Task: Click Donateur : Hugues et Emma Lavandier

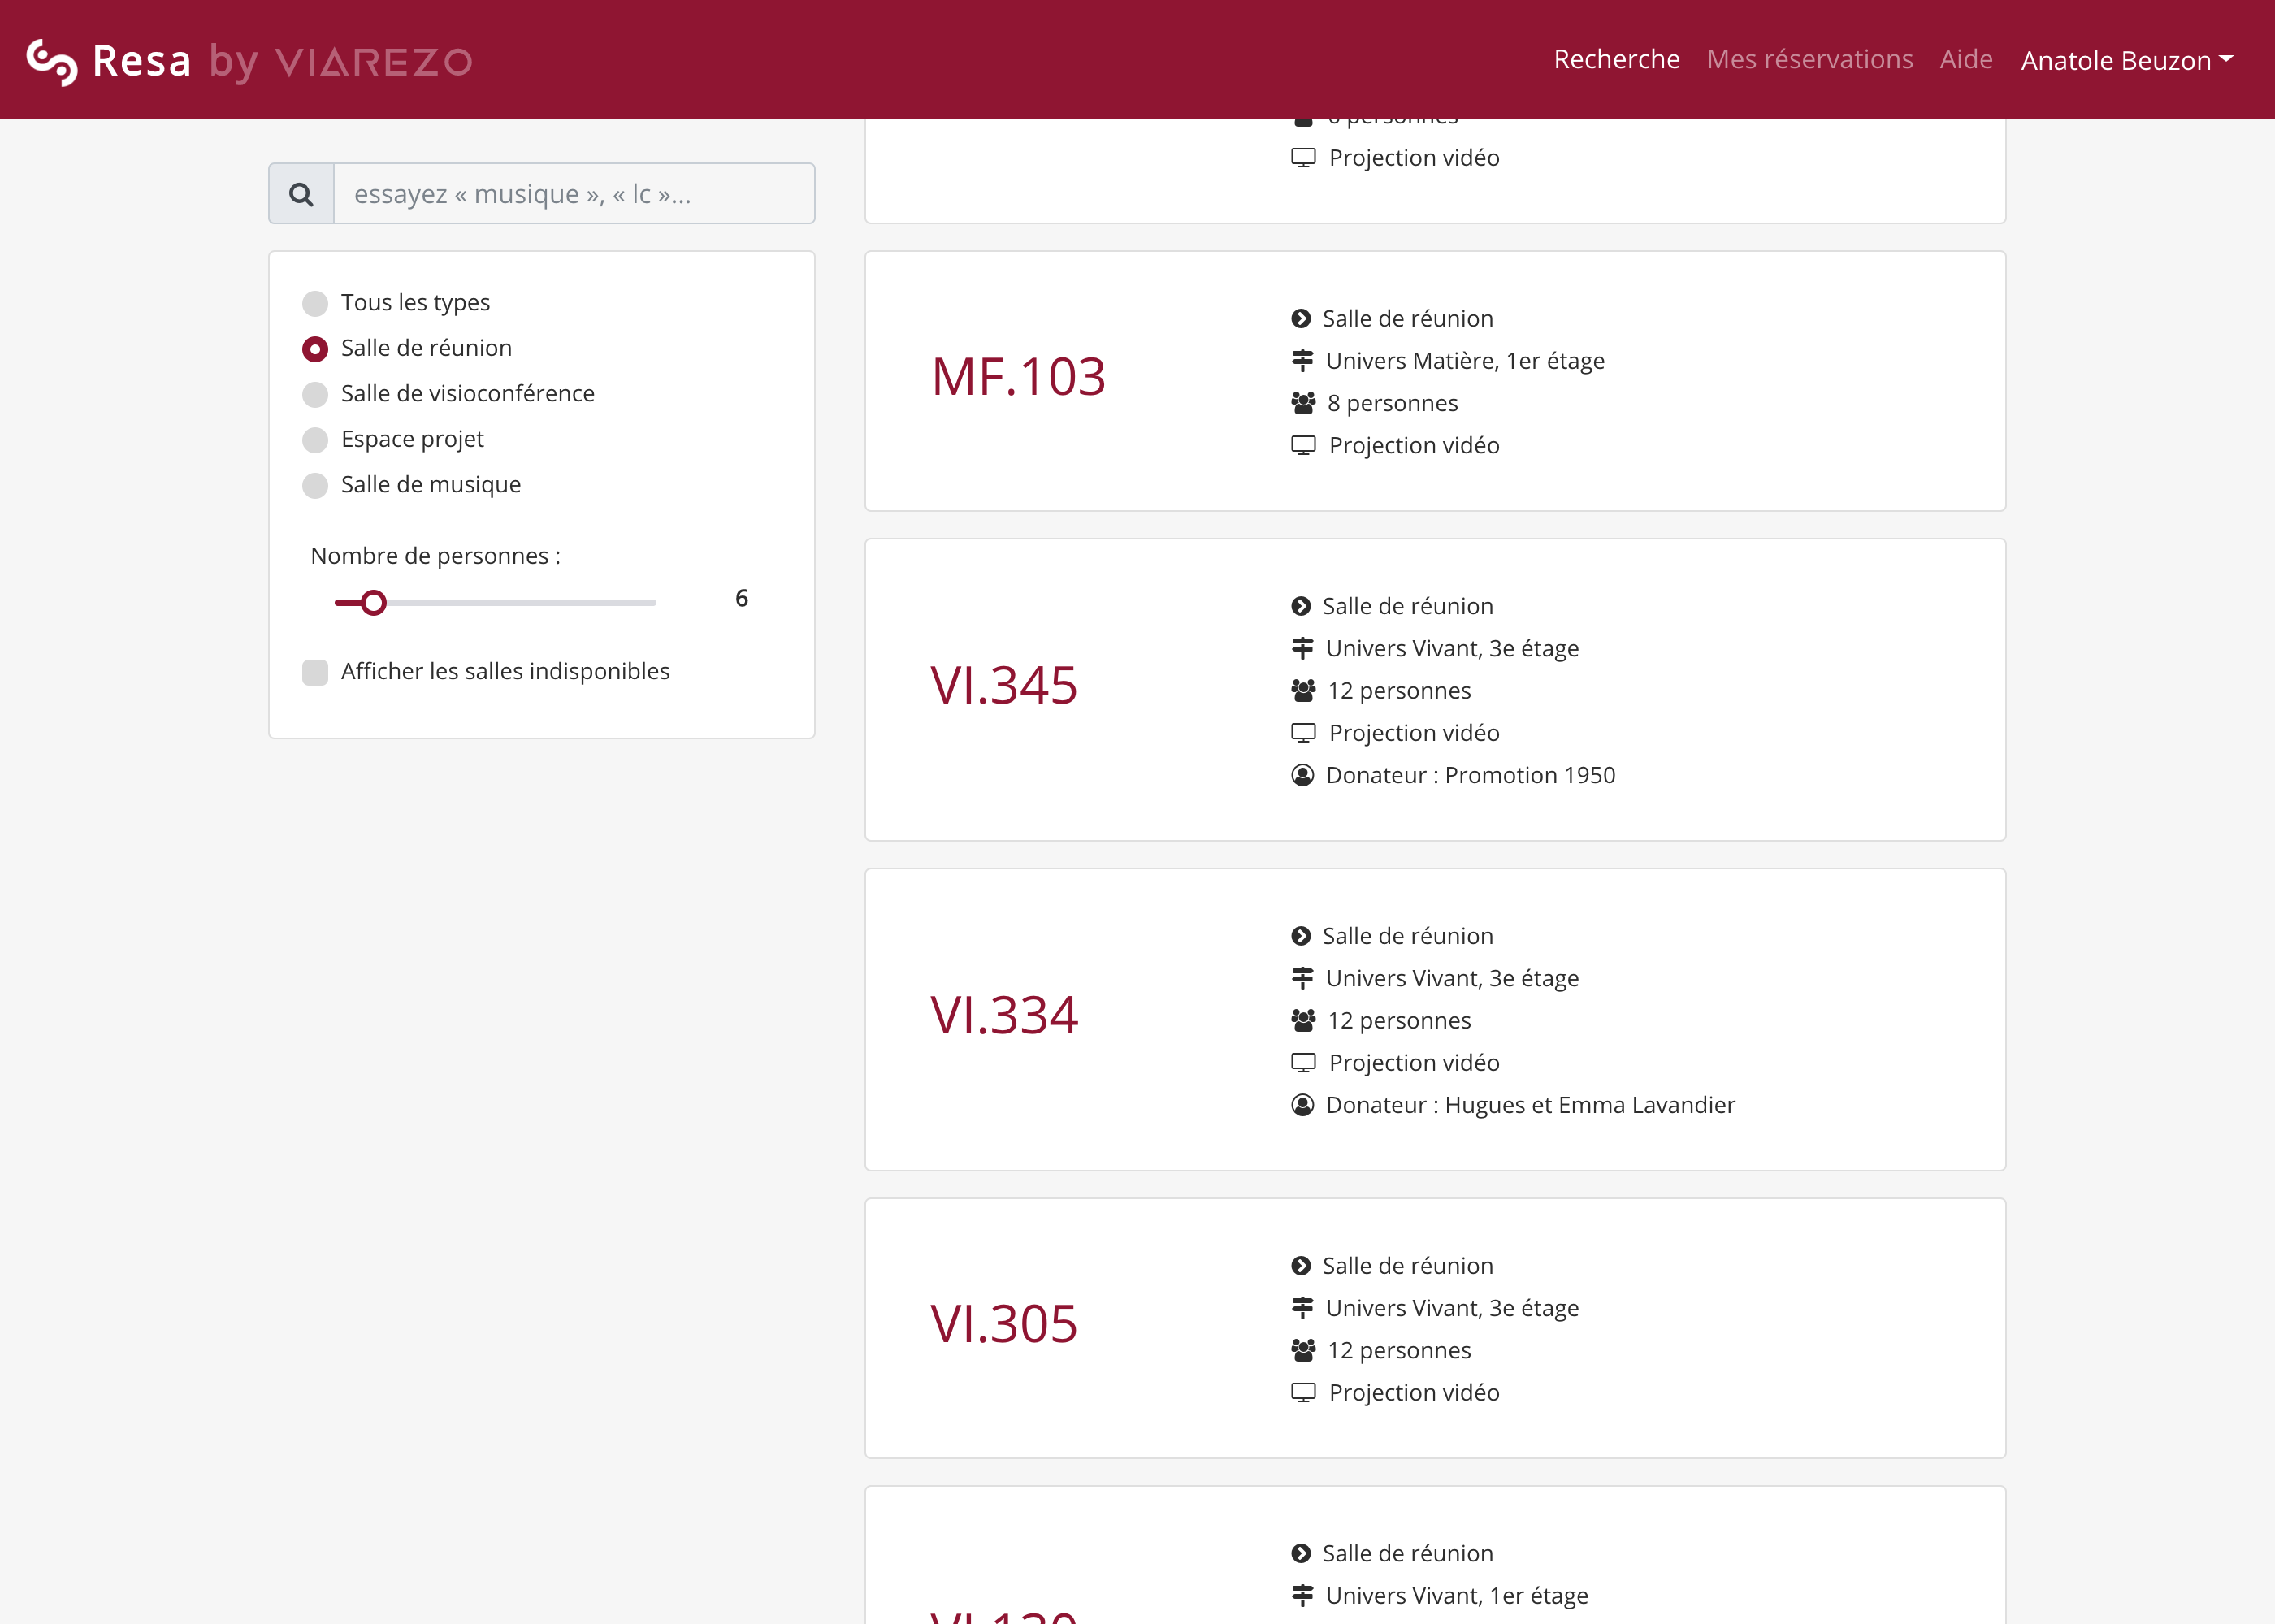Action: tap(1530, 1105)
